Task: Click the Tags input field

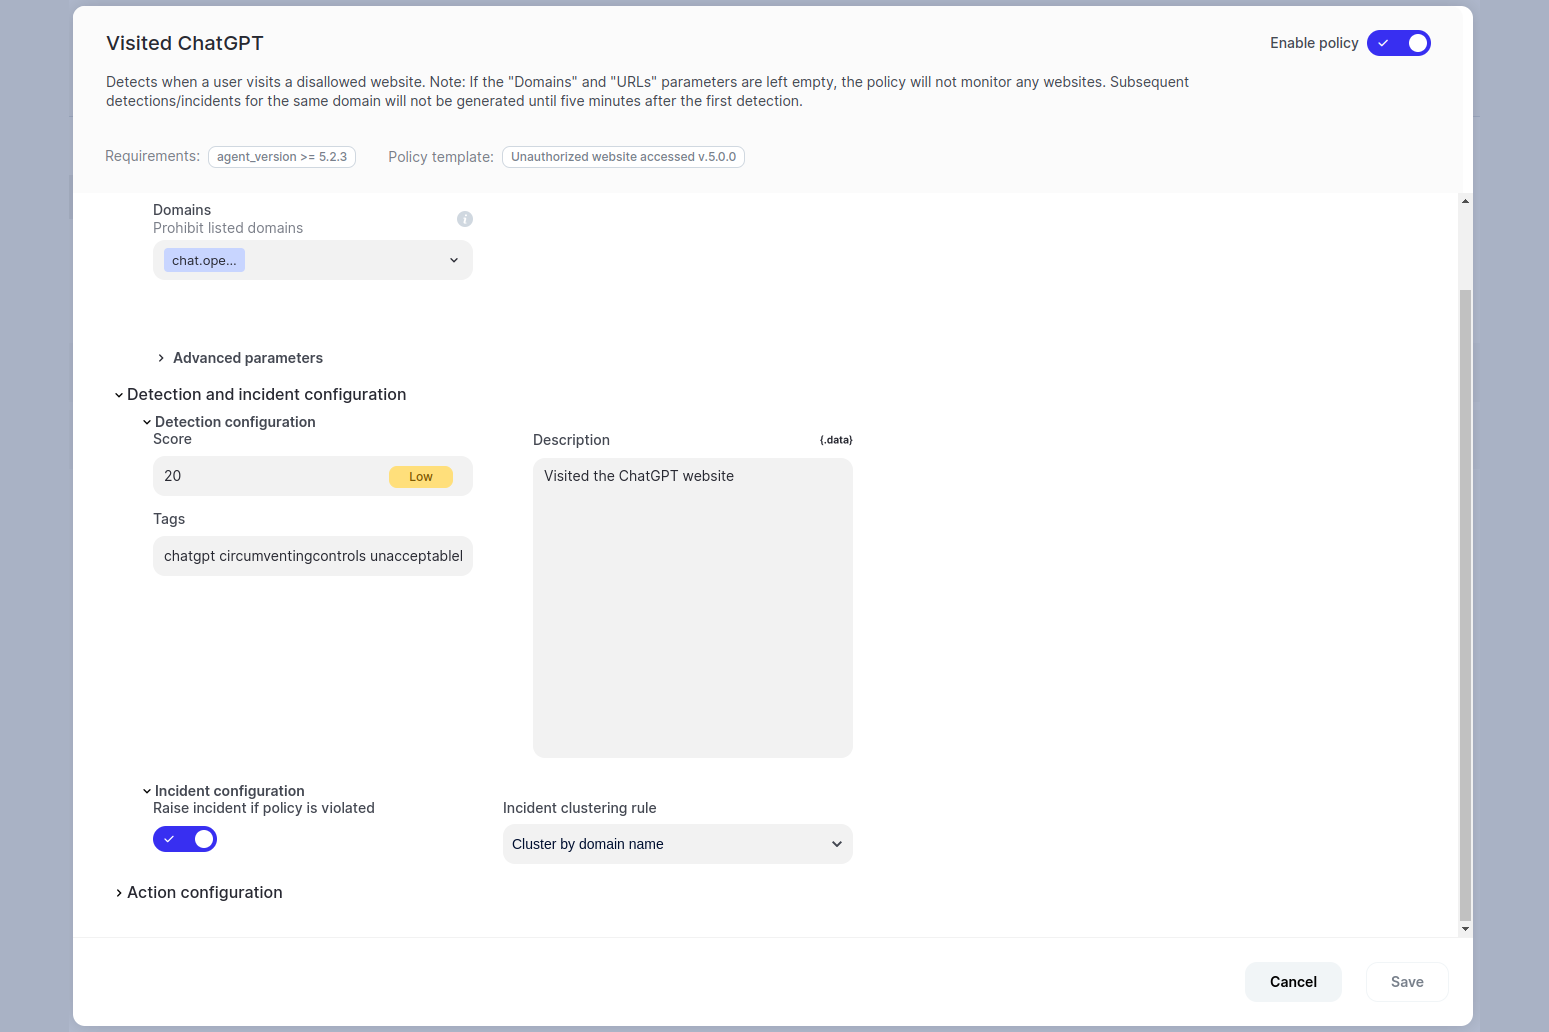Action: click(x=313, y=556)
